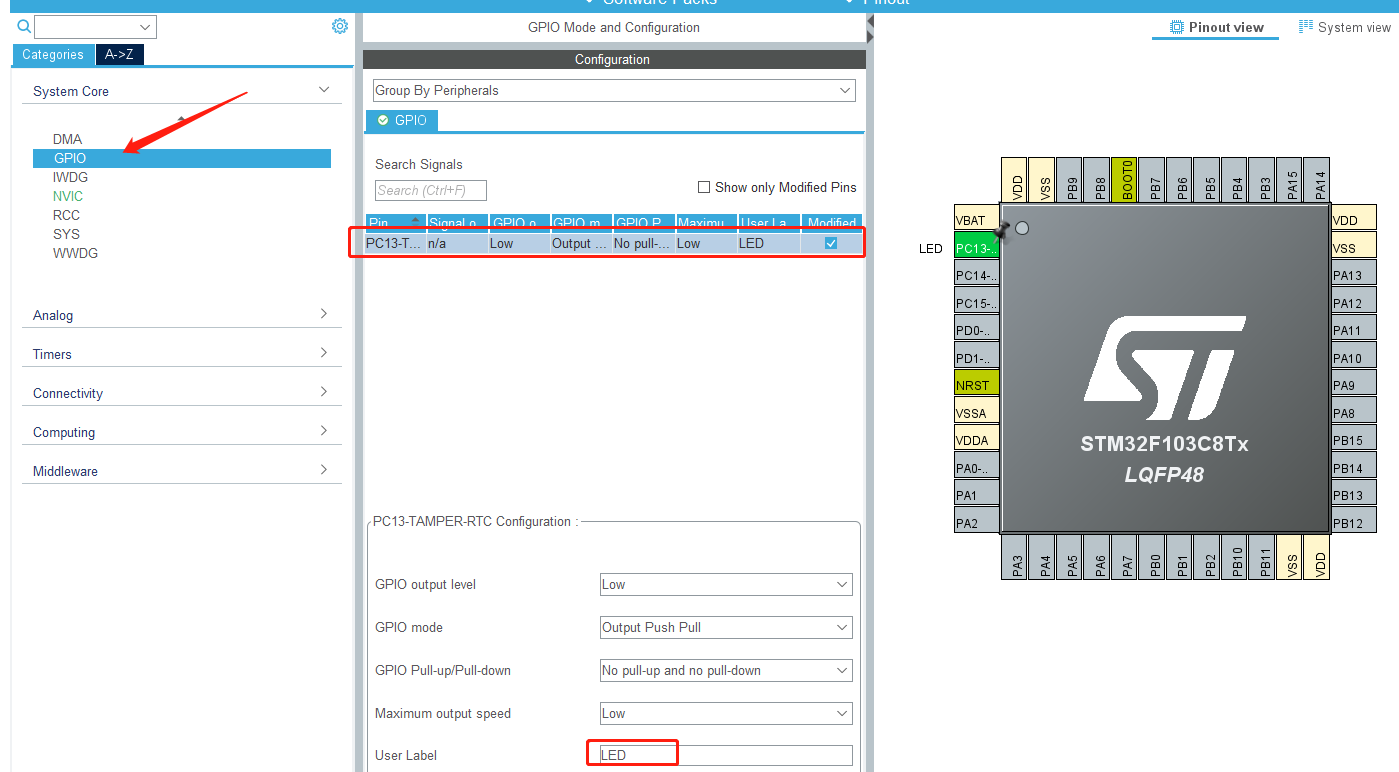
Task: Enable Show only Modified Pins checkbox
Action: click(x=704, y=187)
